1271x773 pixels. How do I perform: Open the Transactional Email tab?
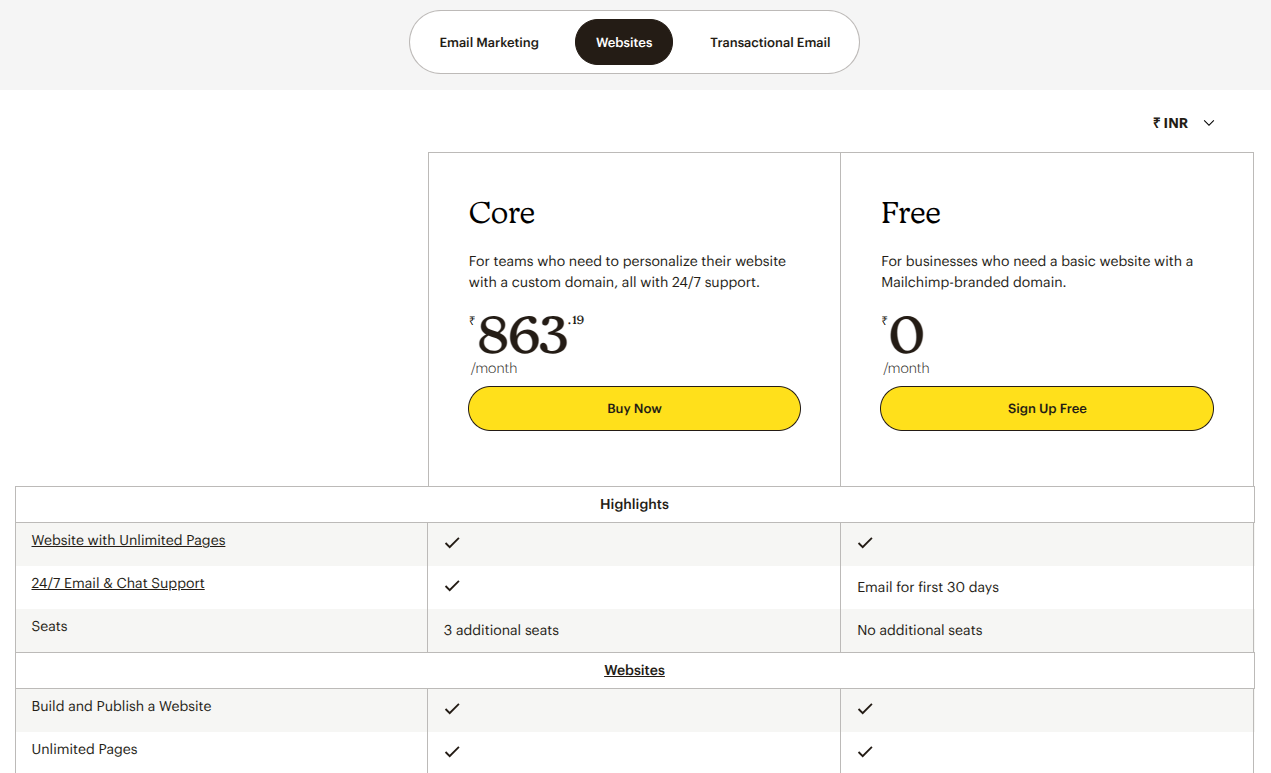coord(769,42)
